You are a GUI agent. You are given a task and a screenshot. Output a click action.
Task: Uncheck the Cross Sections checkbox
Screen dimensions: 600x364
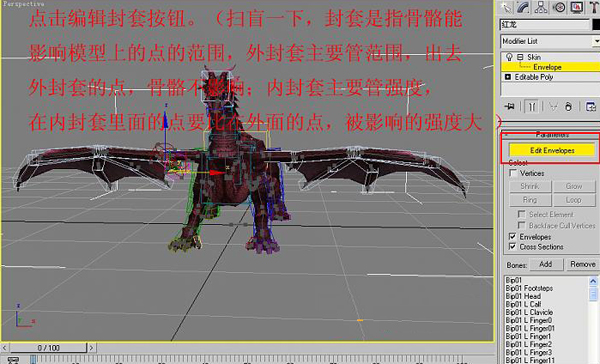[513, 247]
